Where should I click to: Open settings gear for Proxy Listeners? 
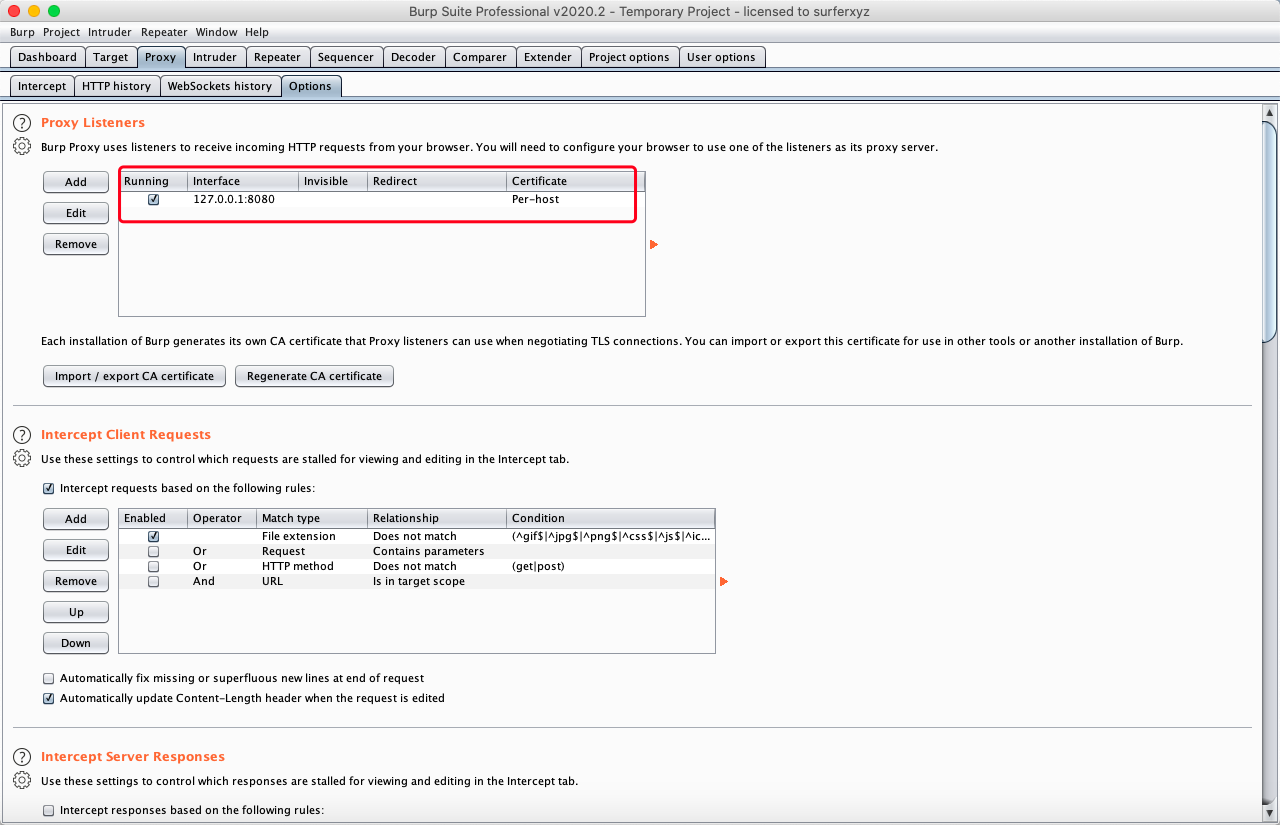[22, 147]
